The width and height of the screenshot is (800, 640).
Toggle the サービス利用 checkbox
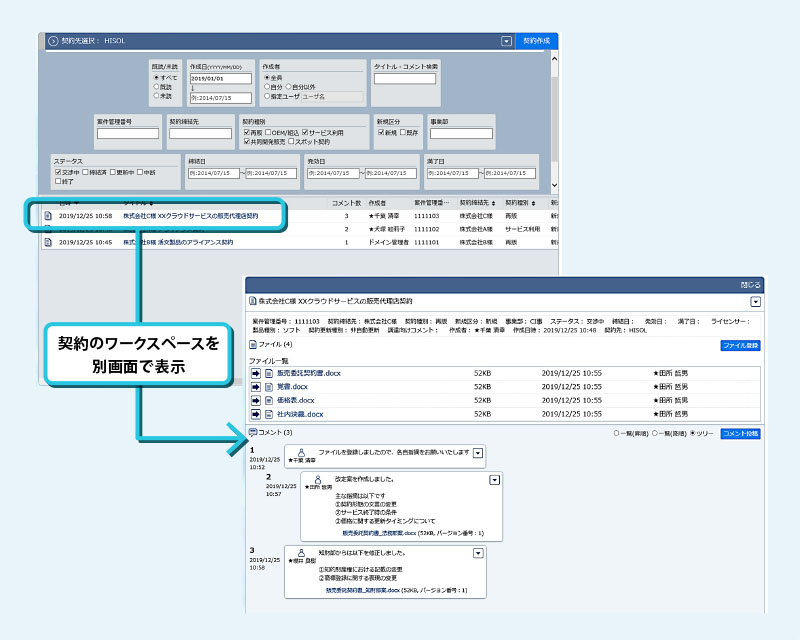305,132
